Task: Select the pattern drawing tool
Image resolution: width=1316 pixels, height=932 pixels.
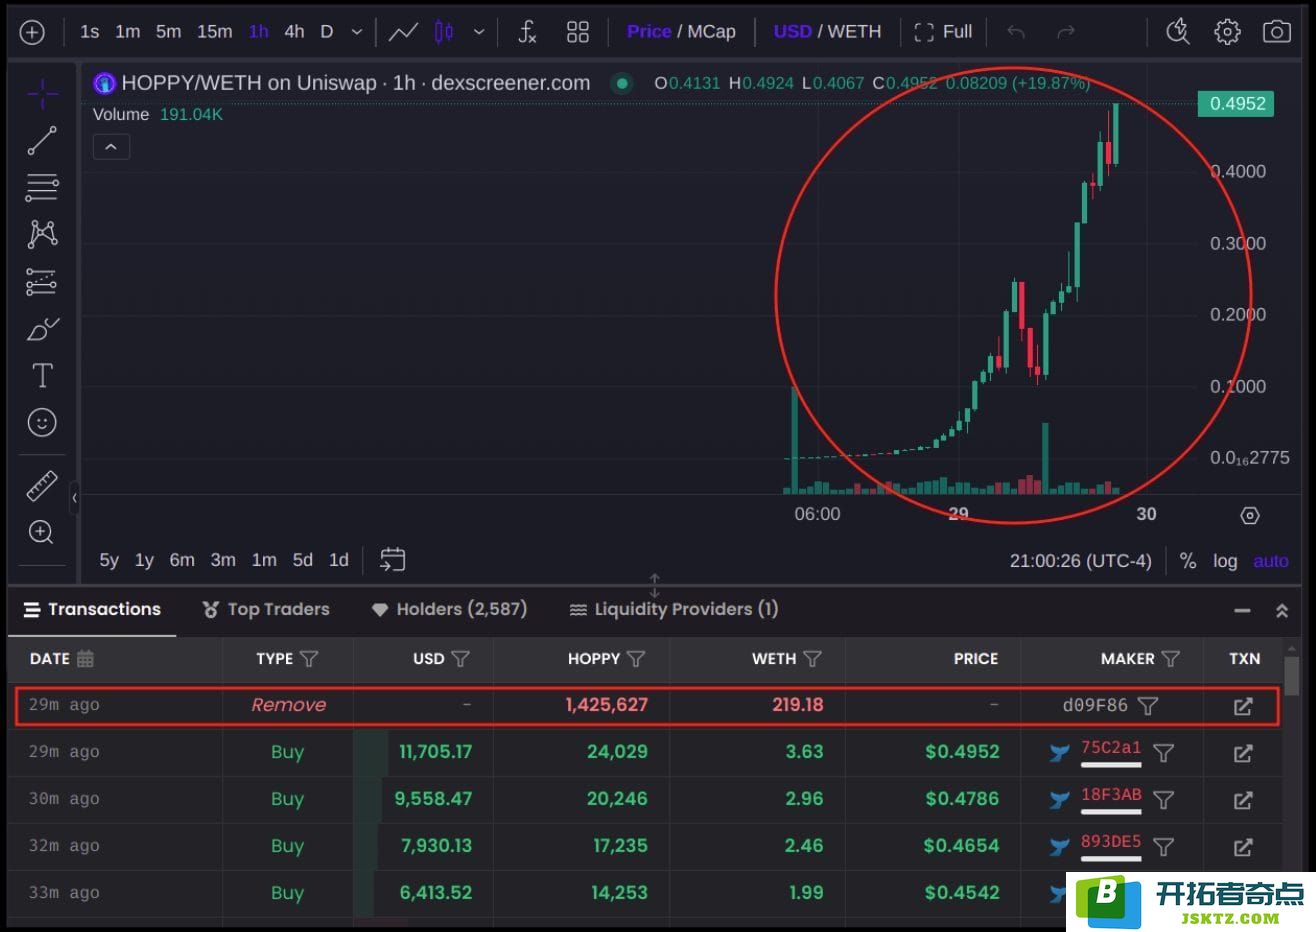Action: 42,234
